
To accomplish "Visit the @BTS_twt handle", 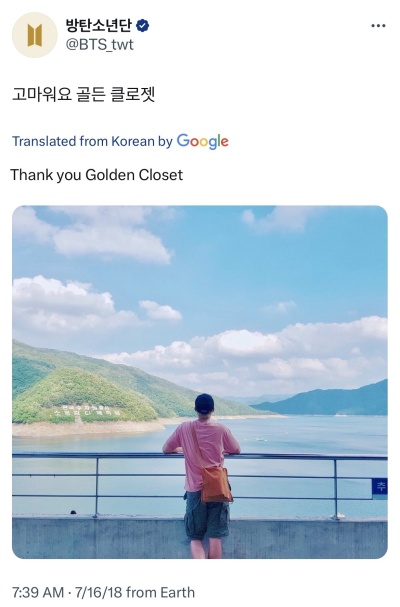I will 100,45.
